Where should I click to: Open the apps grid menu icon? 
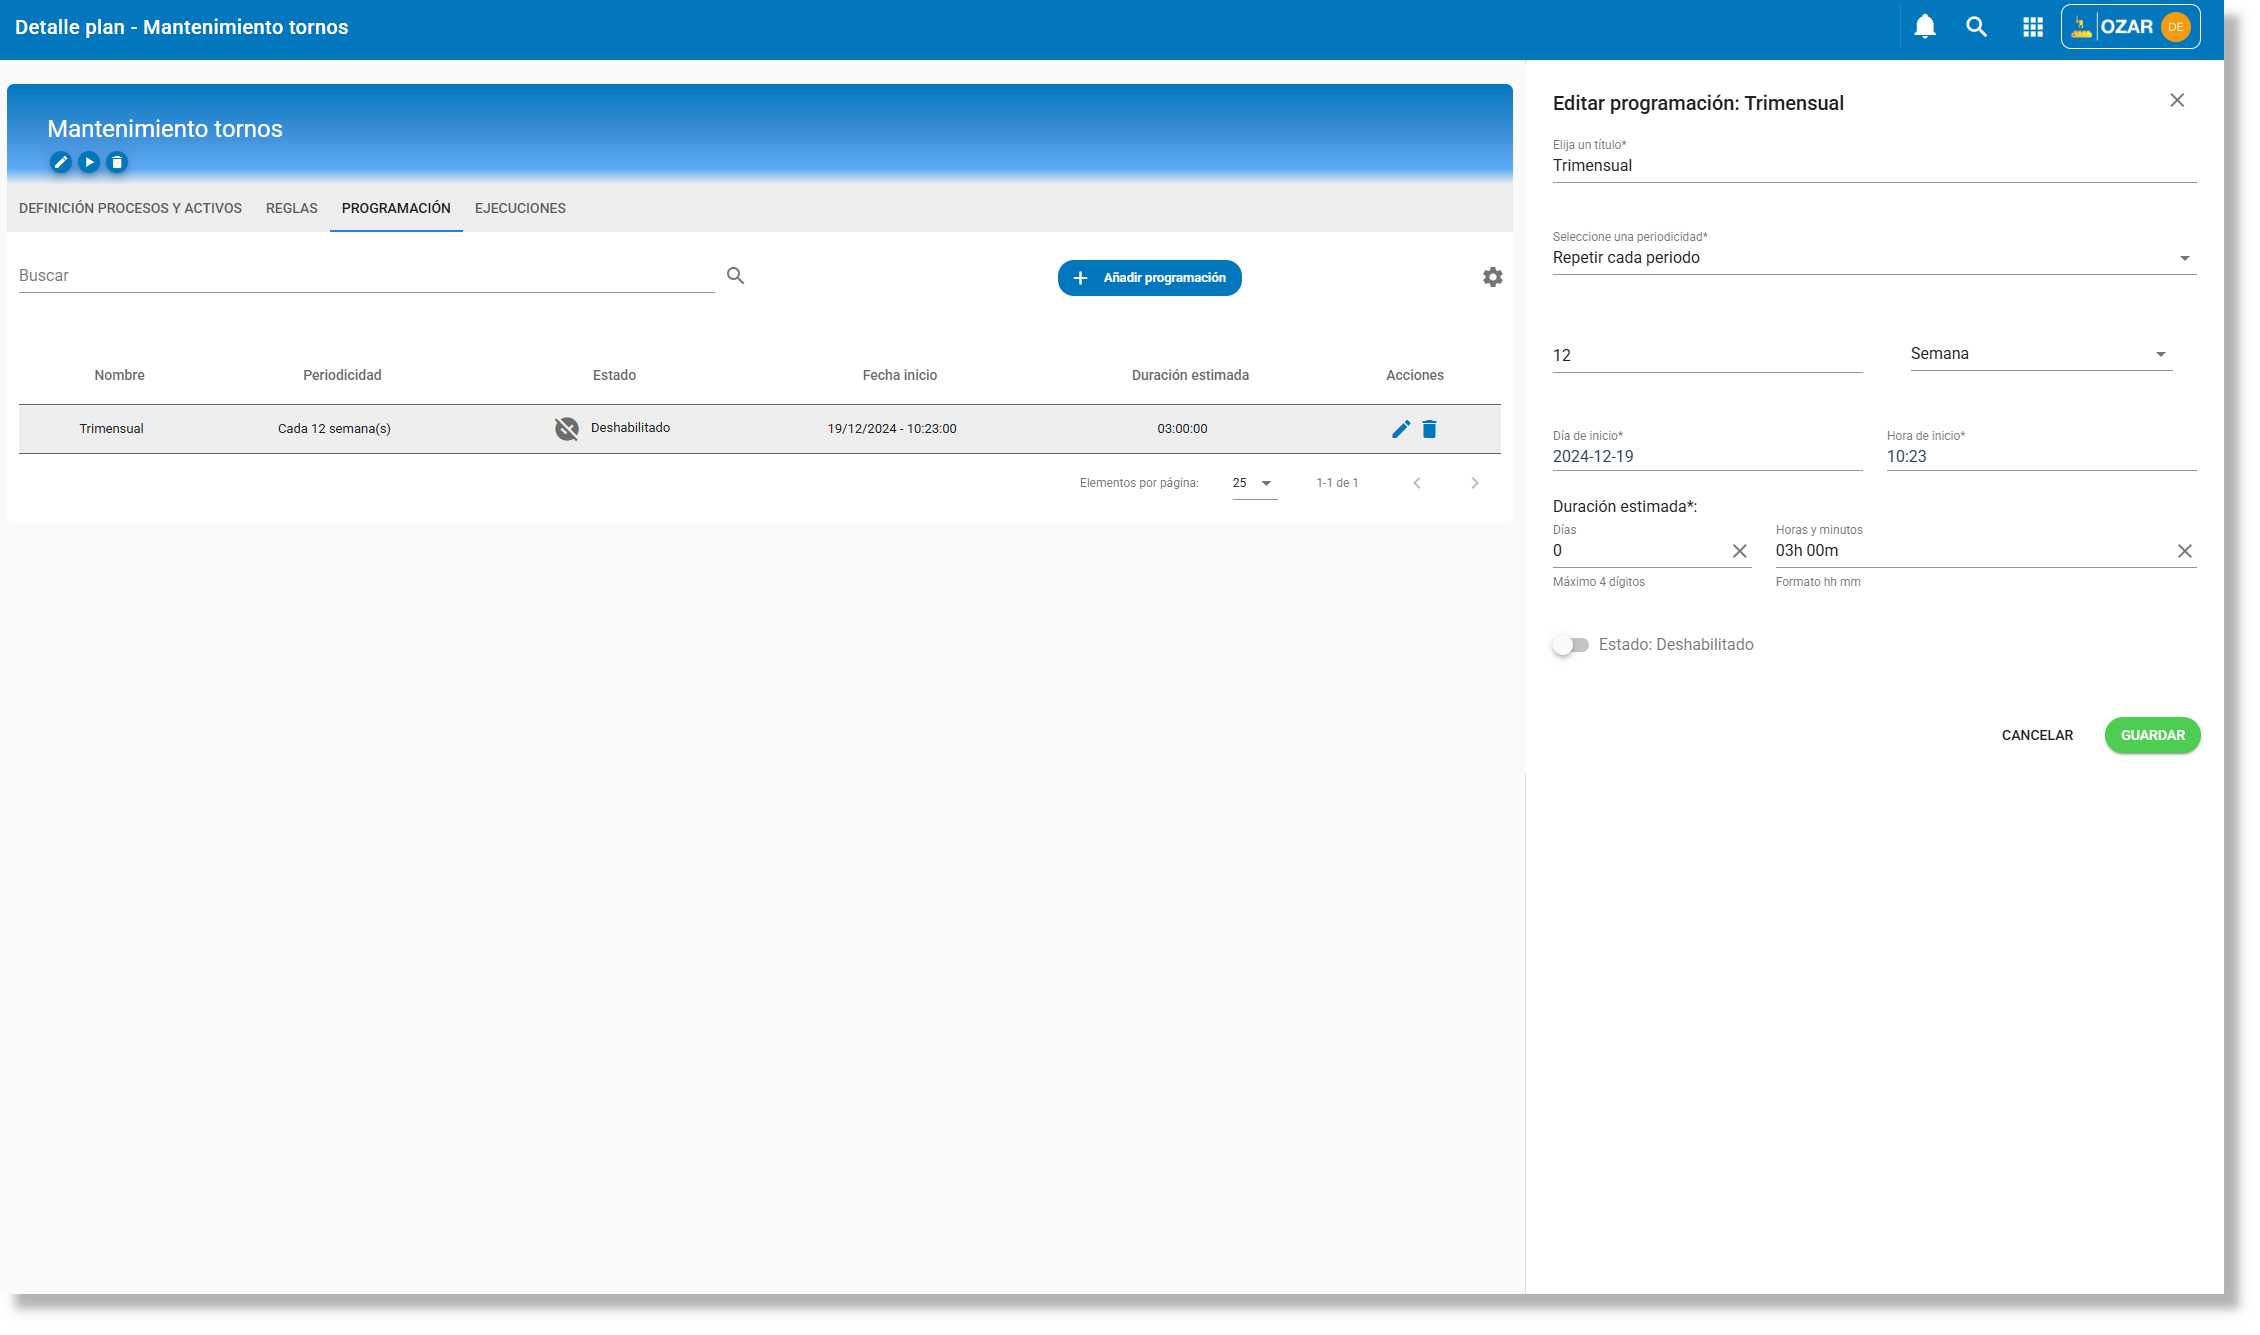click(2032, 27)
